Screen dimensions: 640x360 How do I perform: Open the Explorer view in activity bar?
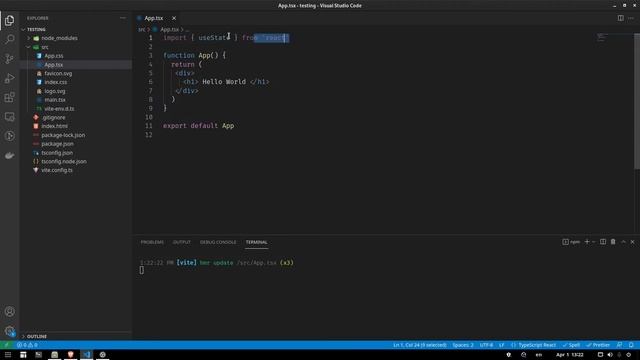coord(9,20)
